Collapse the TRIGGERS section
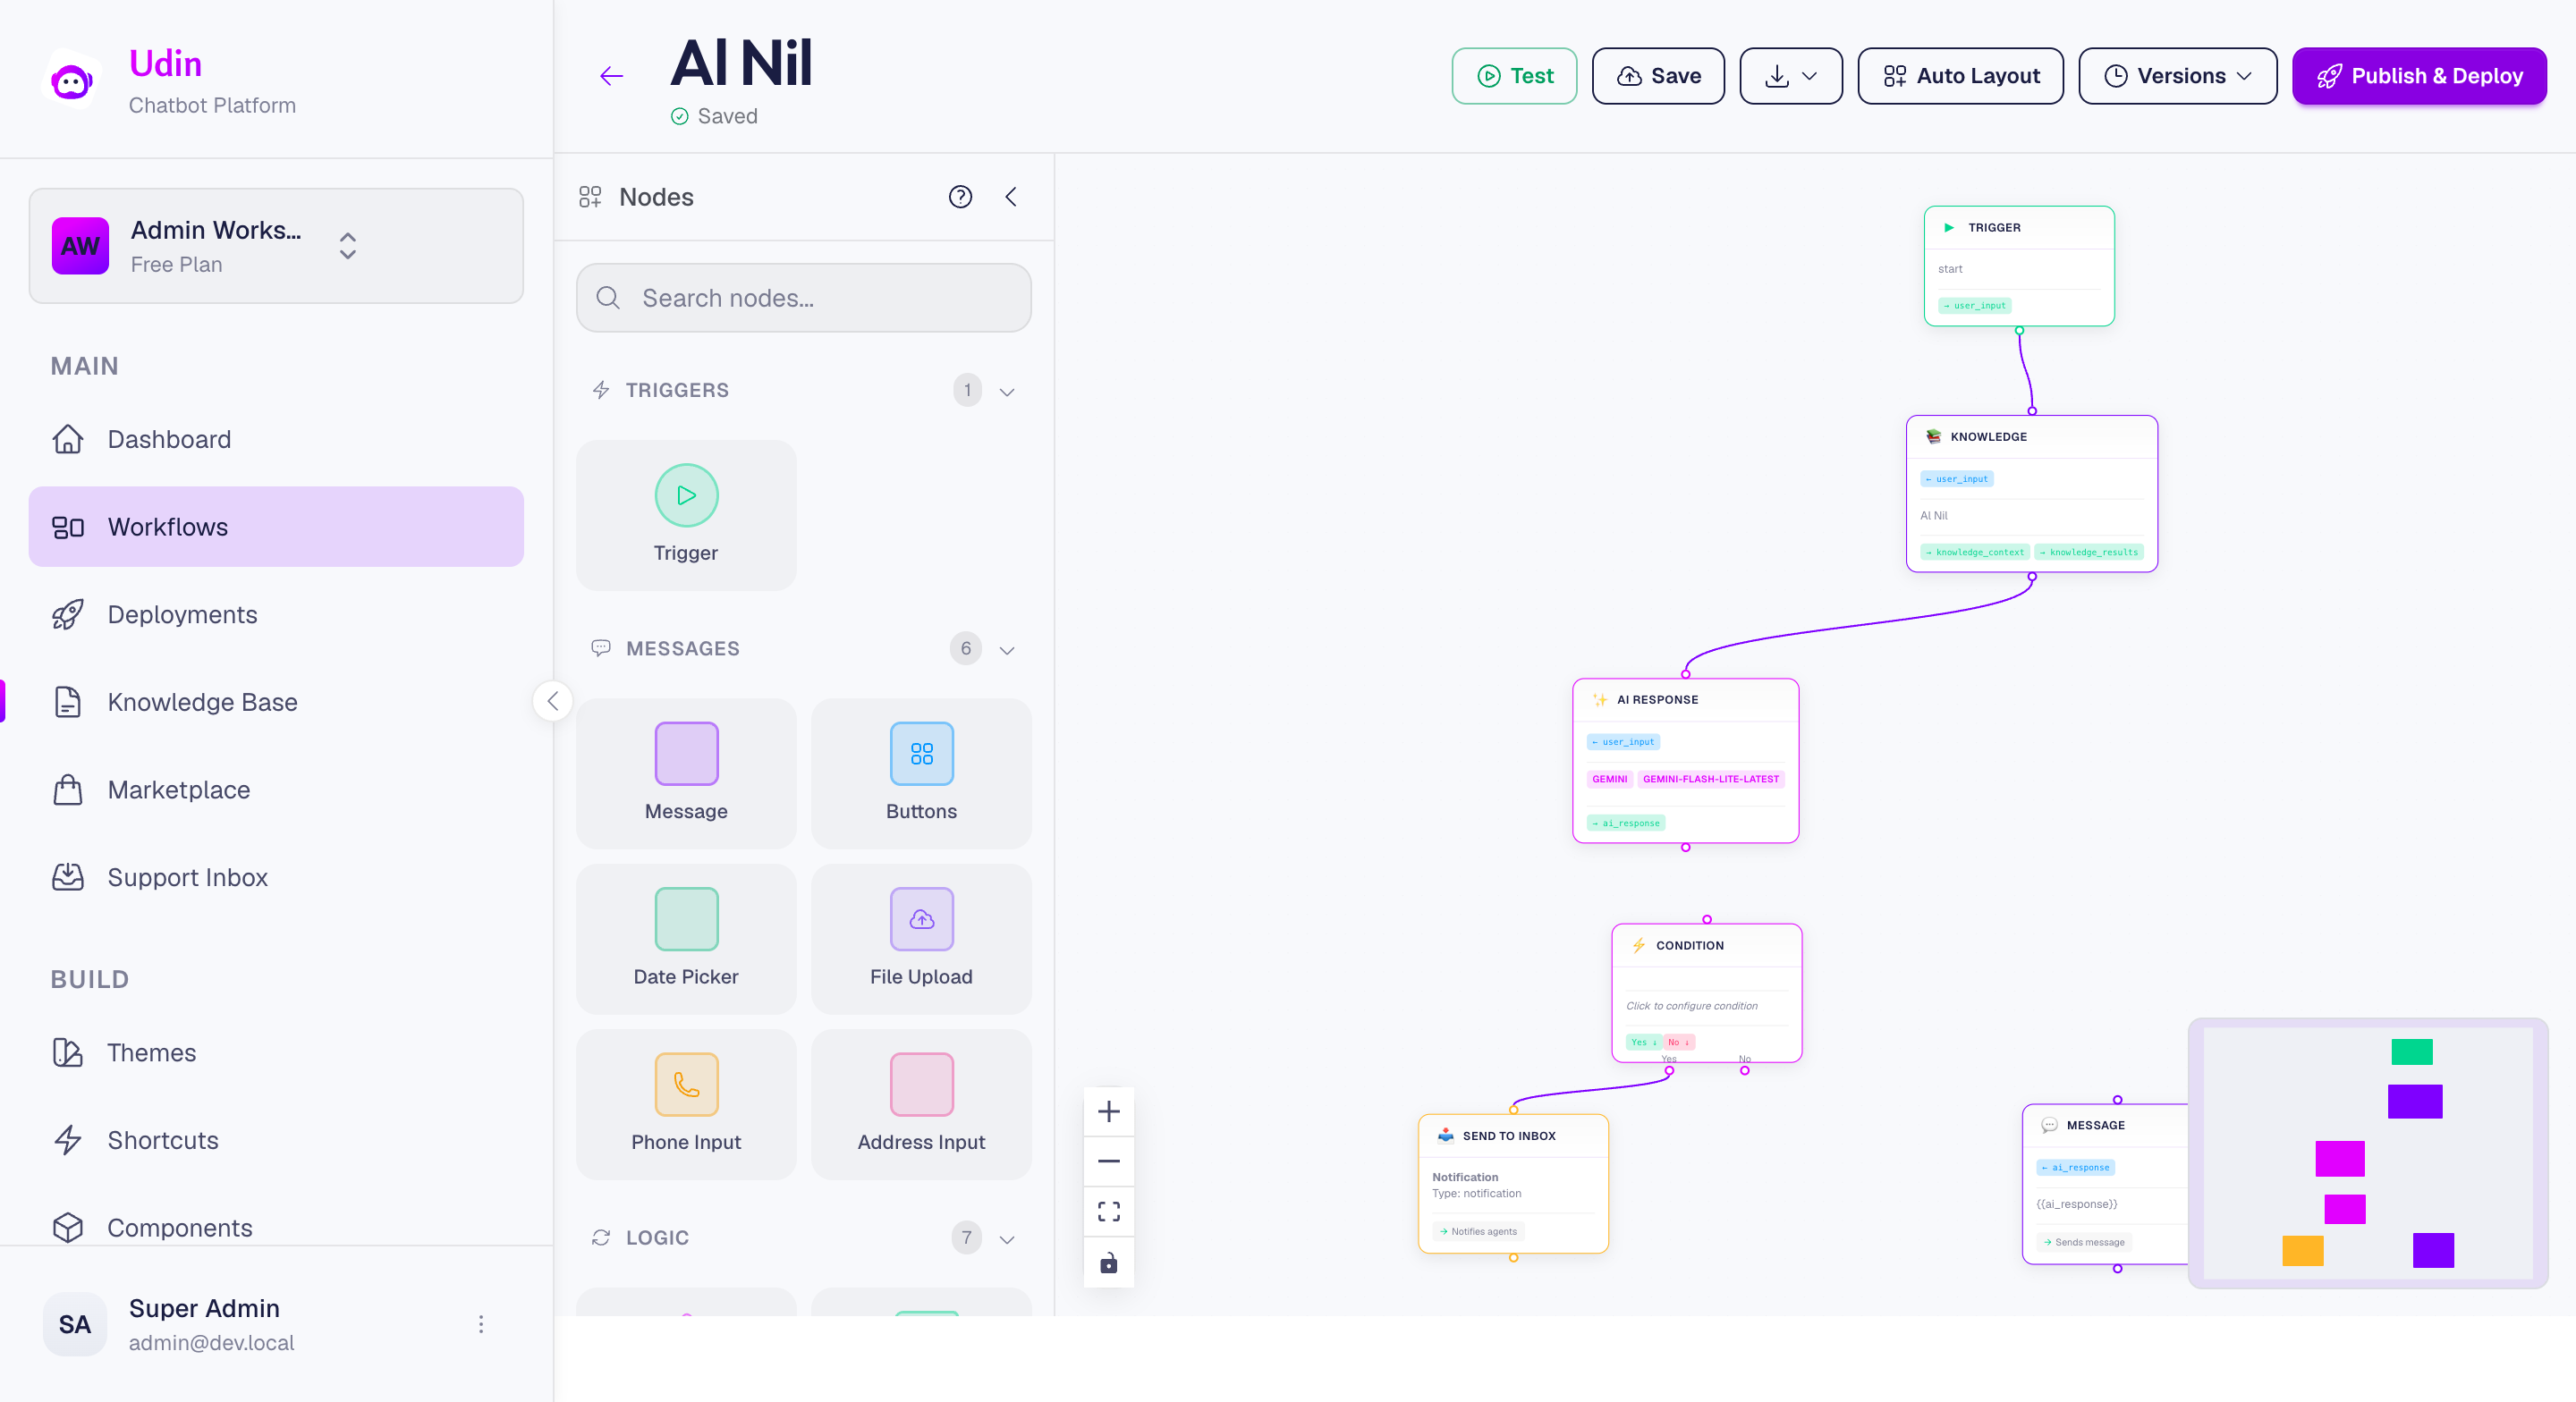Viewport: 2576px width, 1402px height. [1007, 391]
